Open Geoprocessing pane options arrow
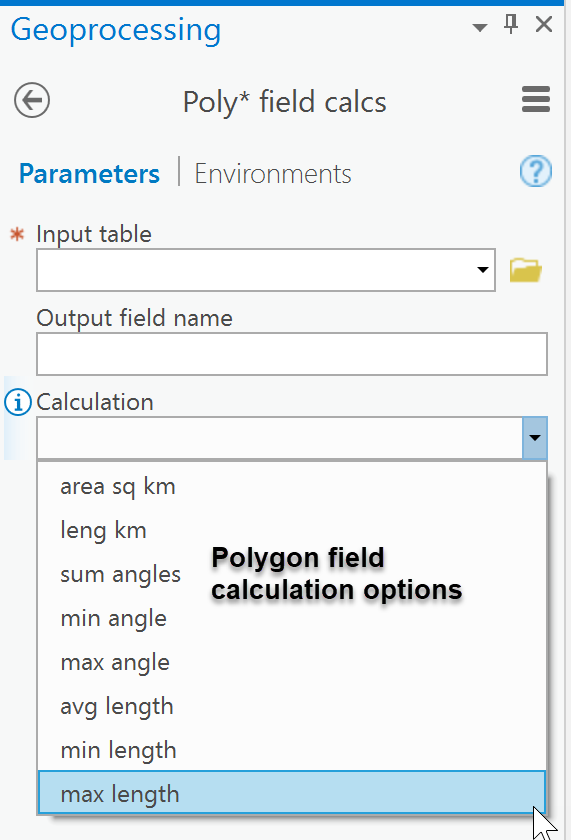Screen dimensions: 571x840 click(479, 27)
